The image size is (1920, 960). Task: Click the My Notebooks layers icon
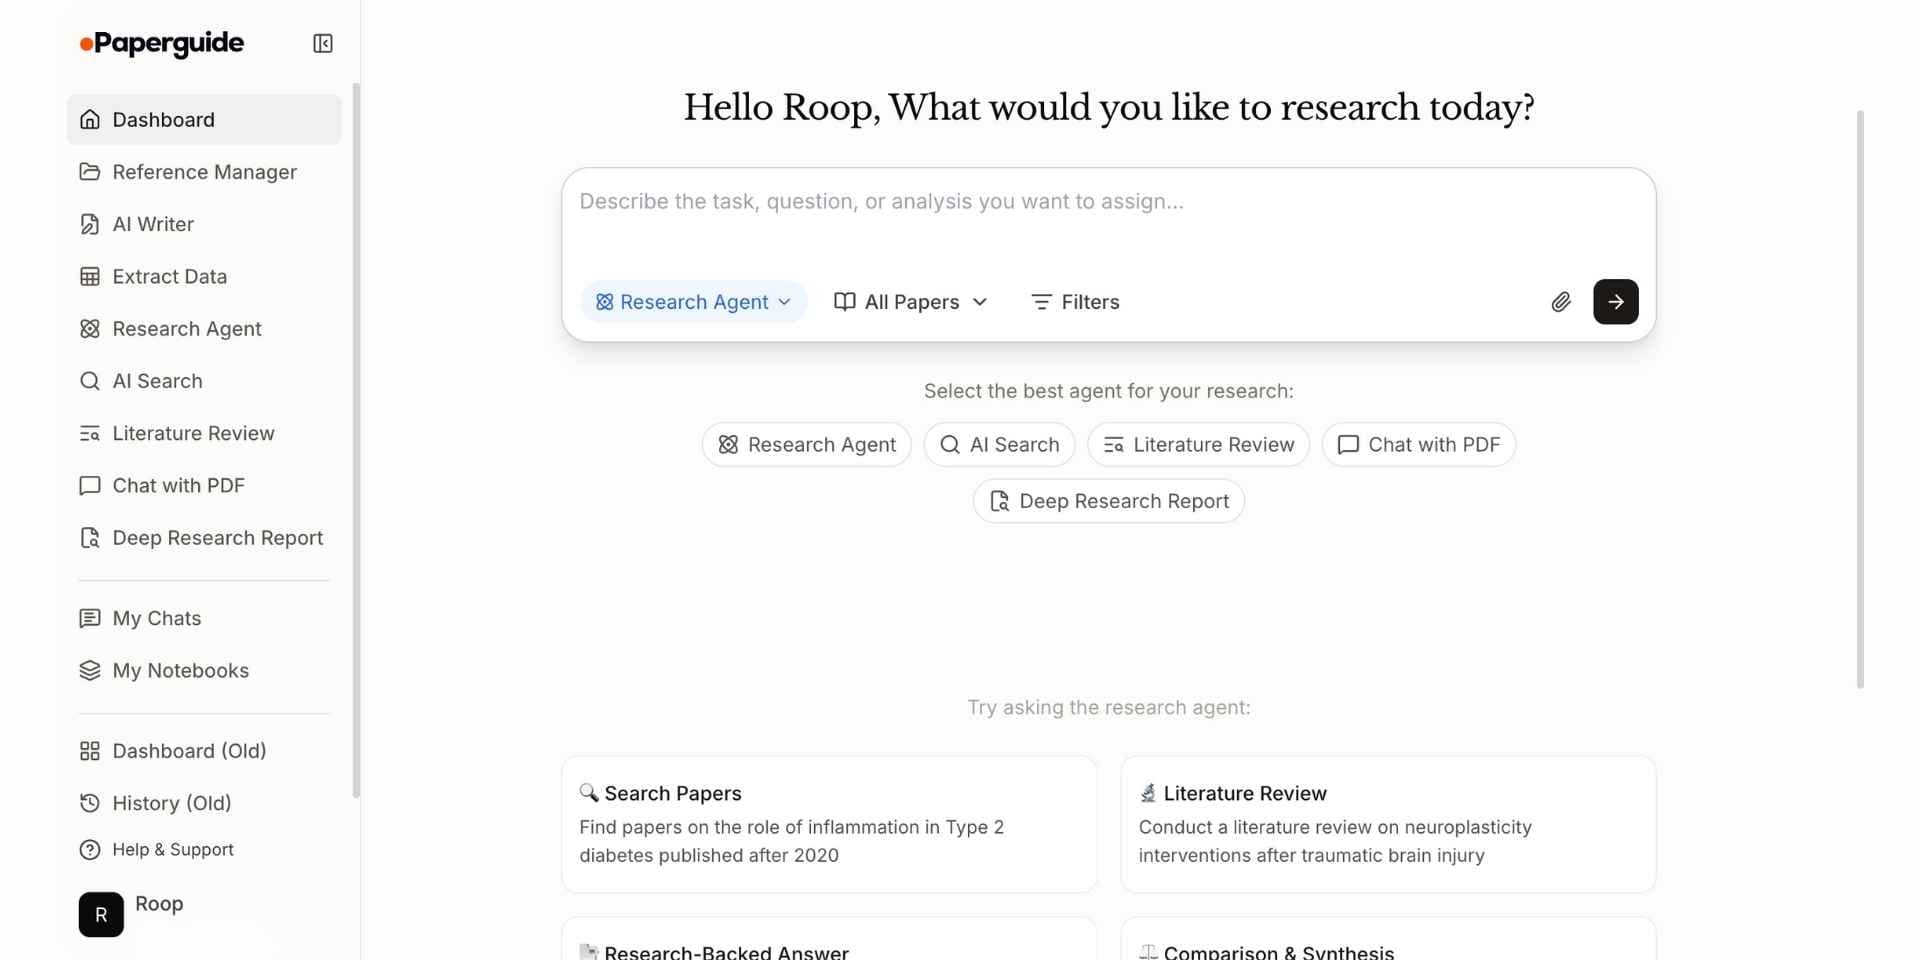click(90, 670)
